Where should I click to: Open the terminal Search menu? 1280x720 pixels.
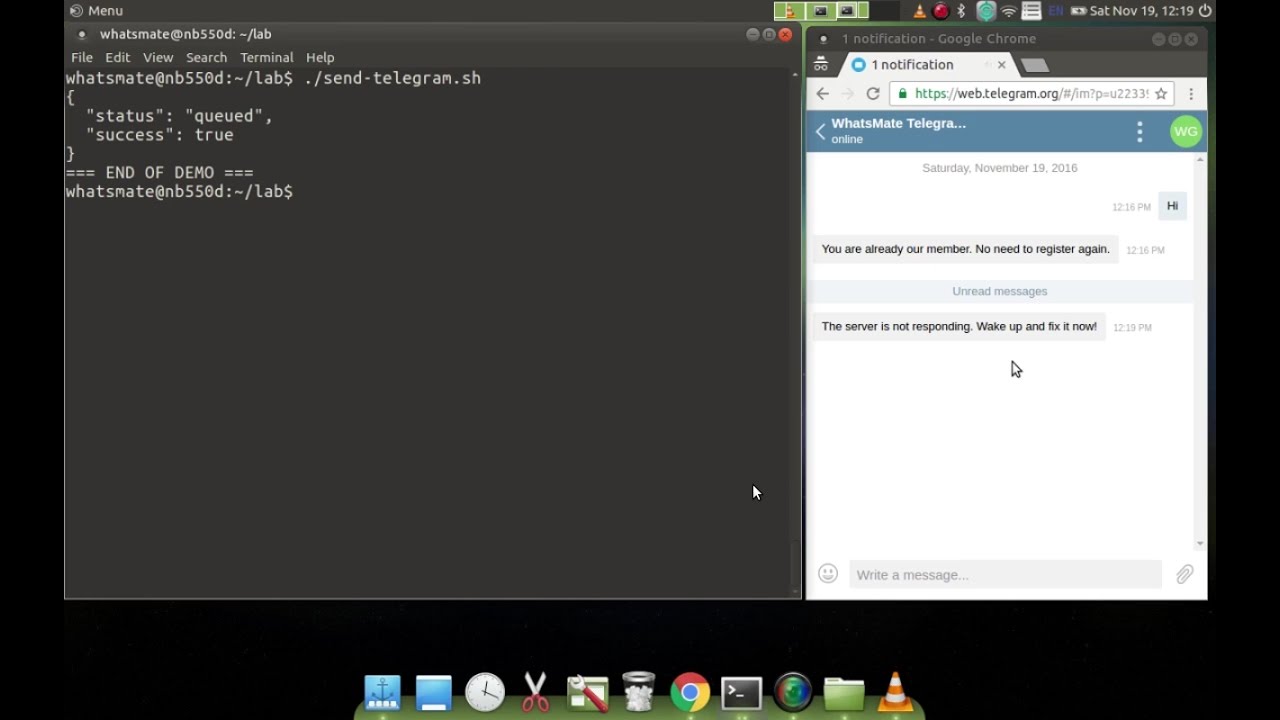[x=206, y=57]
